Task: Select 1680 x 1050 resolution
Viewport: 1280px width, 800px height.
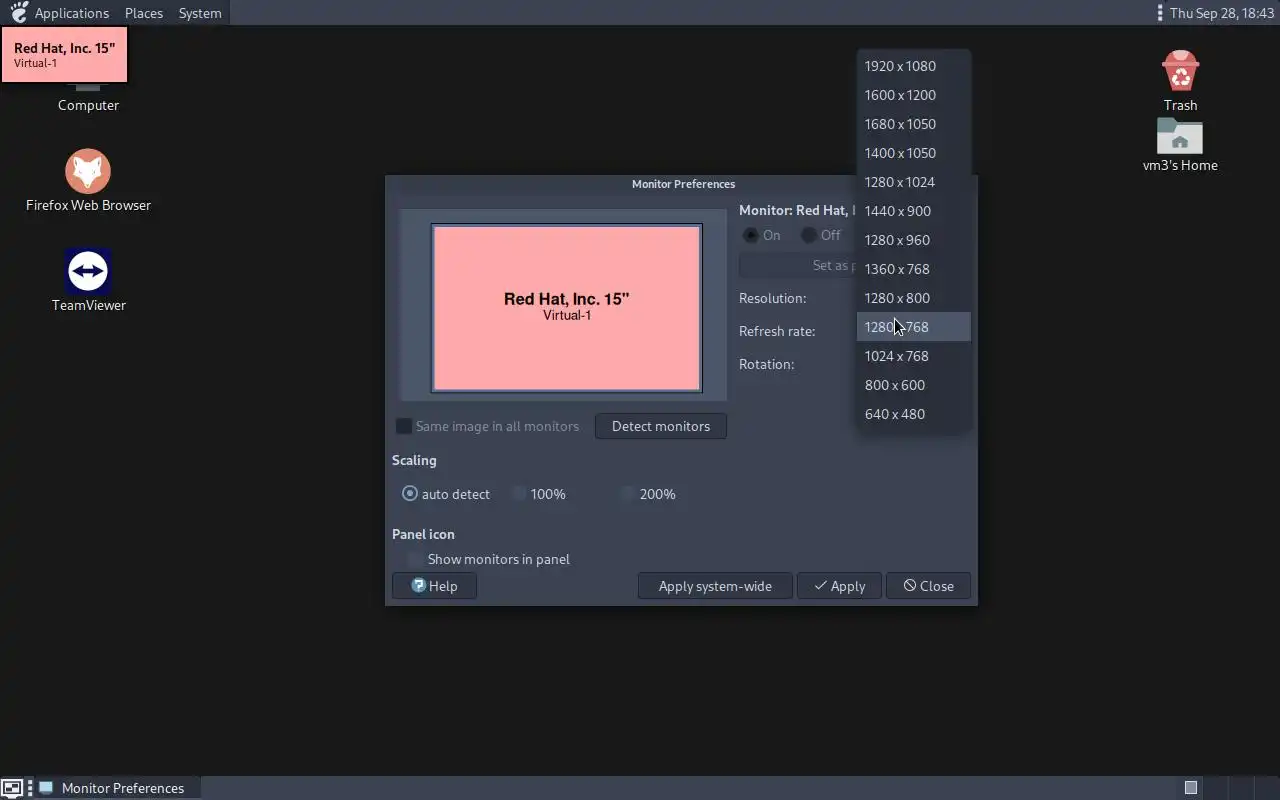Action: (x=913, y=124)
